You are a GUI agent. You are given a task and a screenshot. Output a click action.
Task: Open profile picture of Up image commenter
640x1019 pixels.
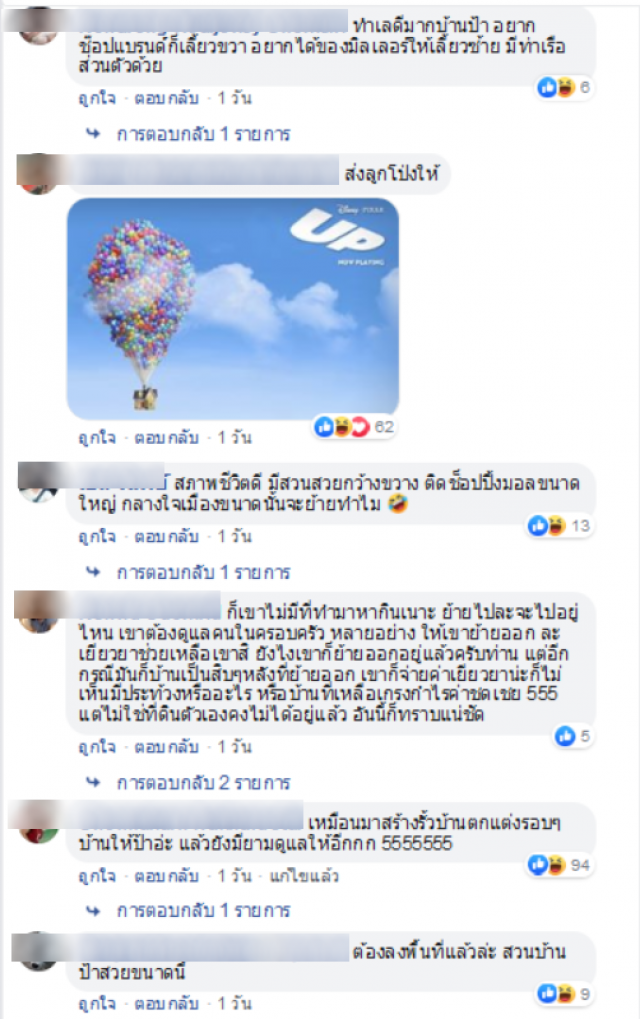pyautogui.click(x=37, y=175)
